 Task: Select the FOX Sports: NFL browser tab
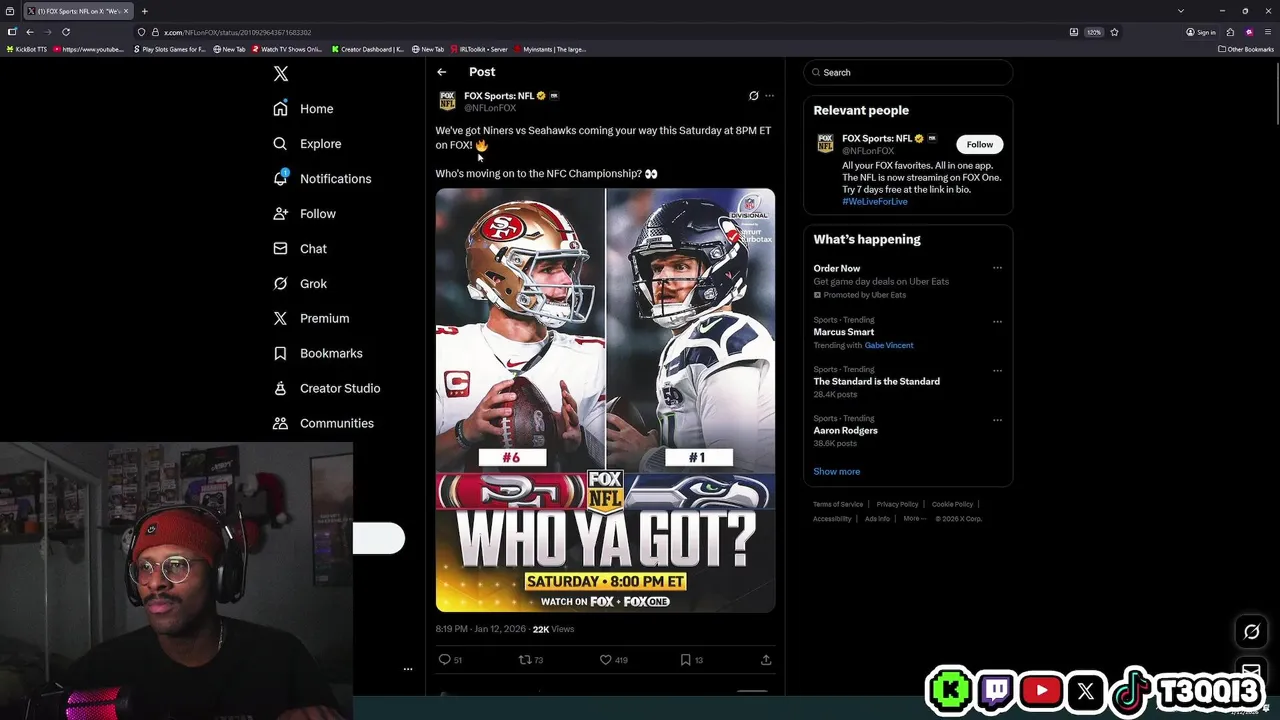[77, 11]
